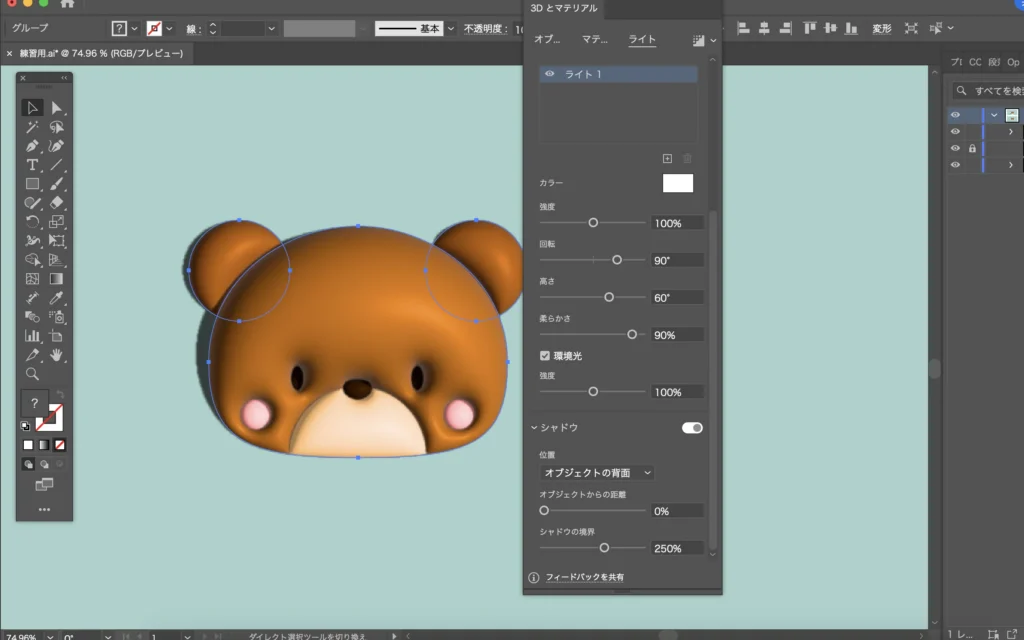Screen dimensions: 1024x640
Task: Switch to the オブ... object tab
Action: pos(547,40)
